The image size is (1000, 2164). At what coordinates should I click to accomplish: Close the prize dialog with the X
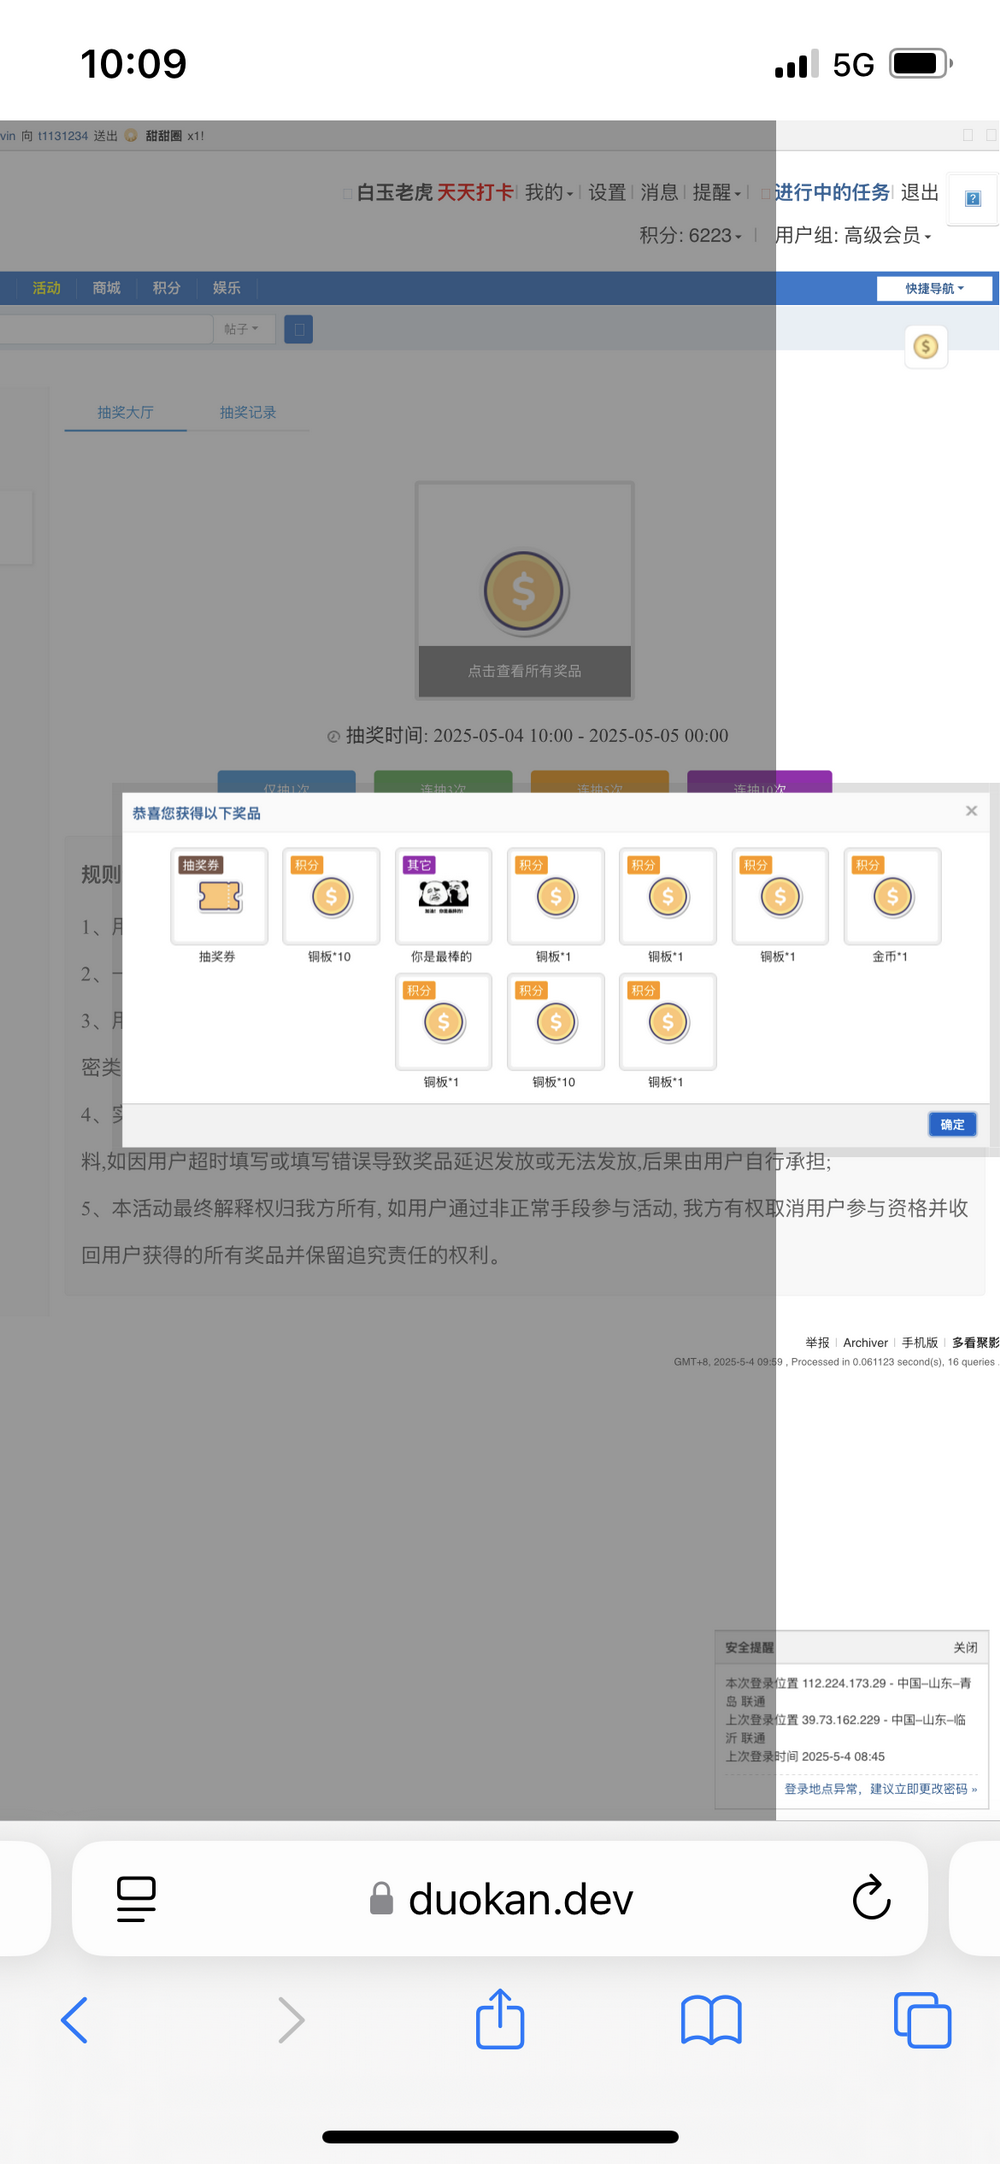pos(970,811)
